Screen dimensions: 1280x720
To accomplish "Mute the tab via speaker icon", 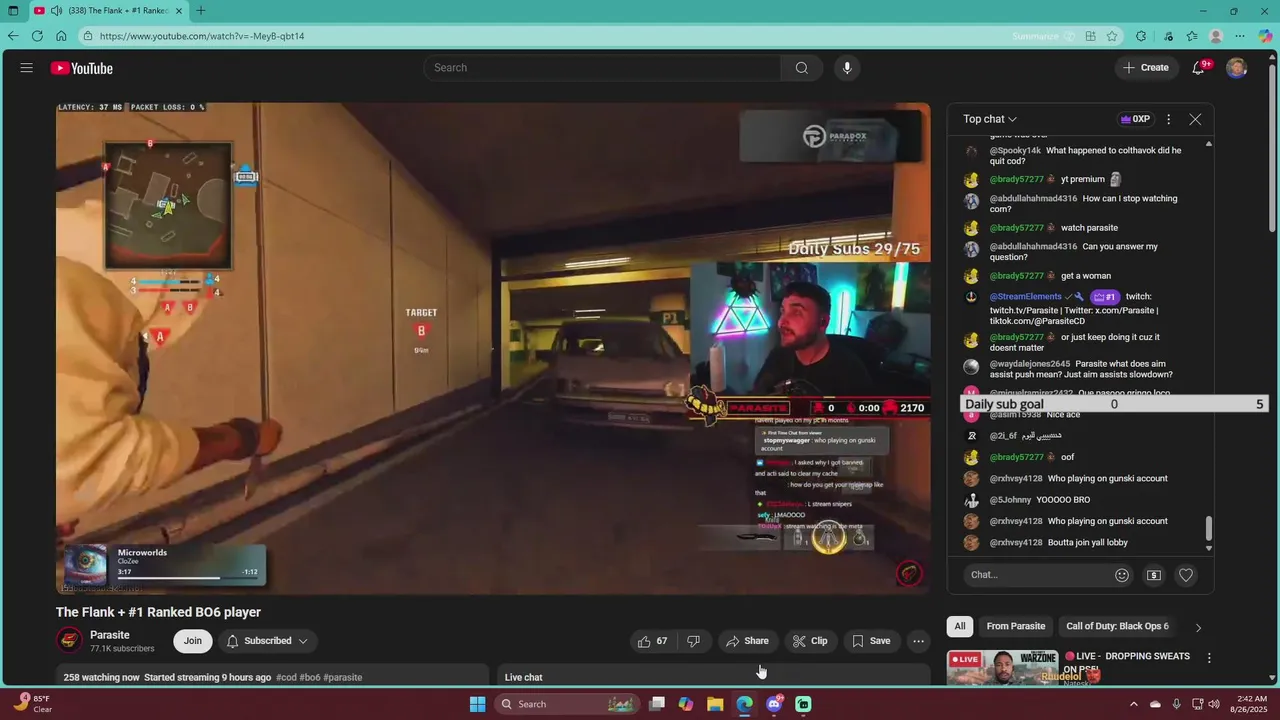I will 57,11.
